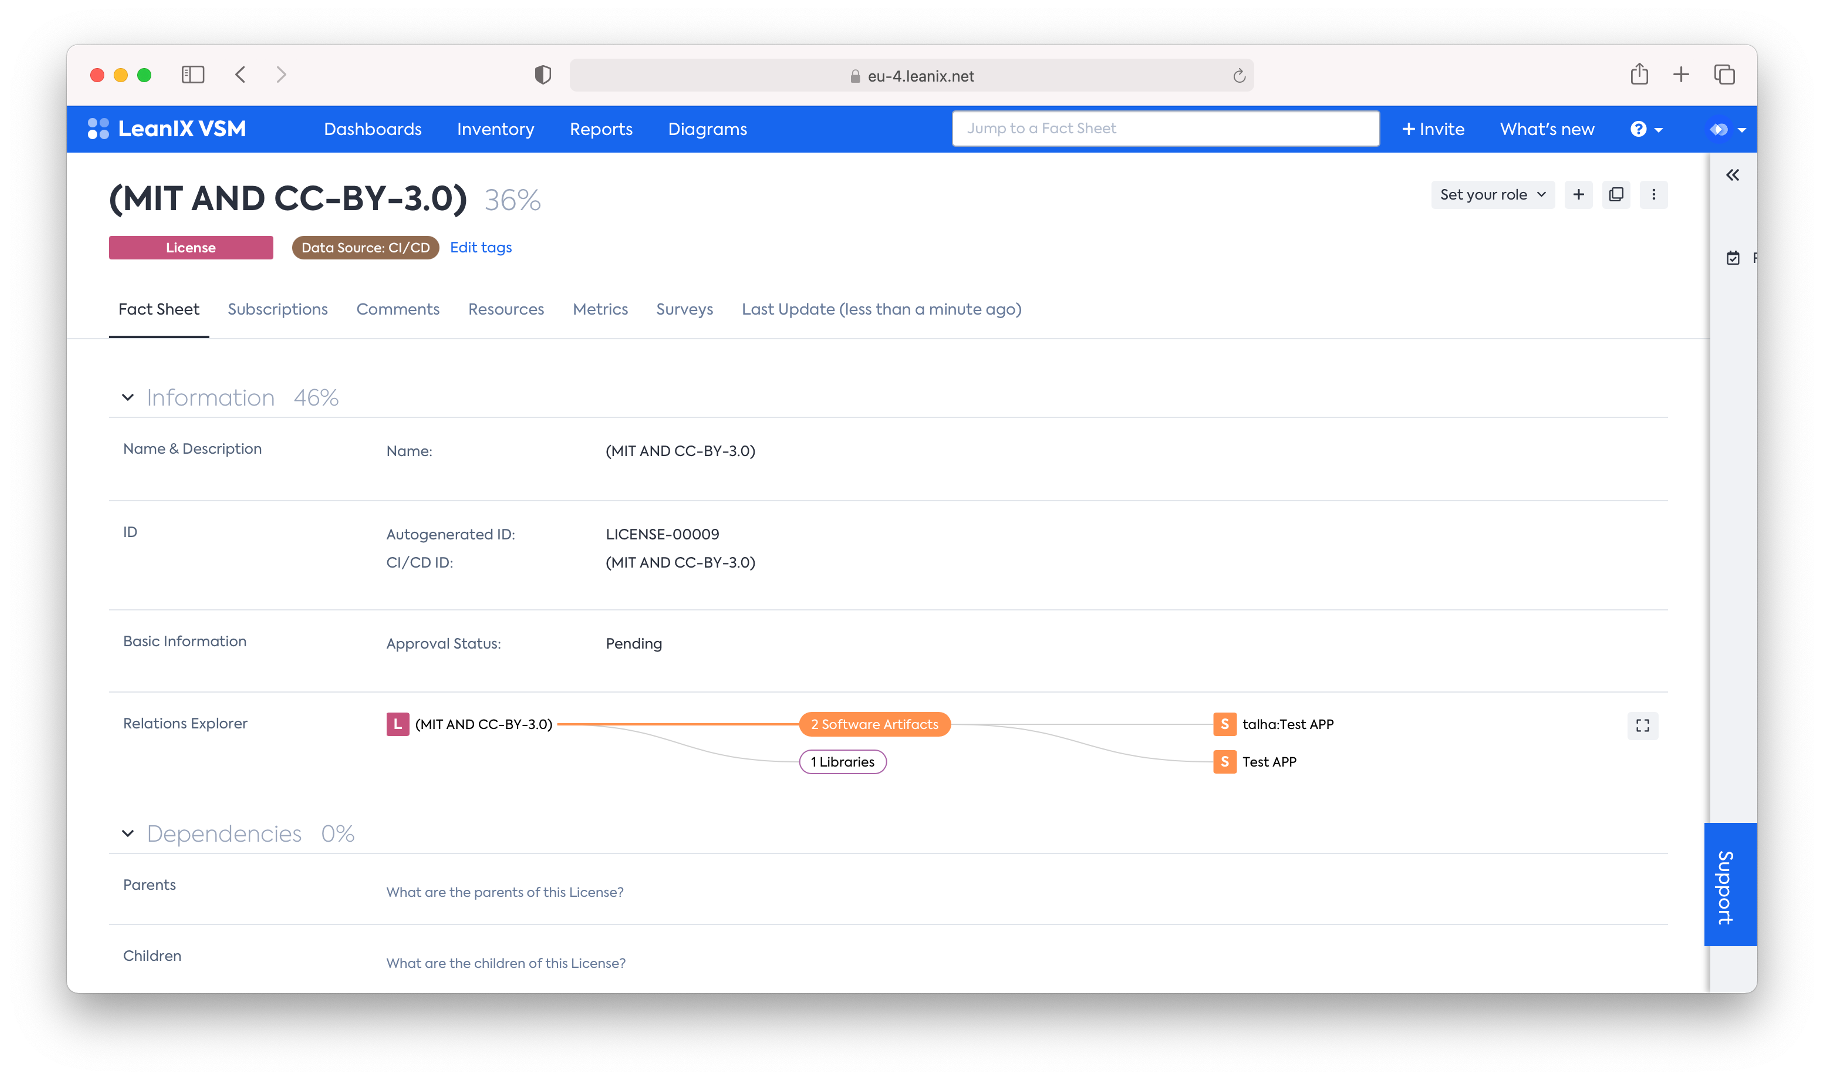Go back with Safari back arrow

(240, 75)
